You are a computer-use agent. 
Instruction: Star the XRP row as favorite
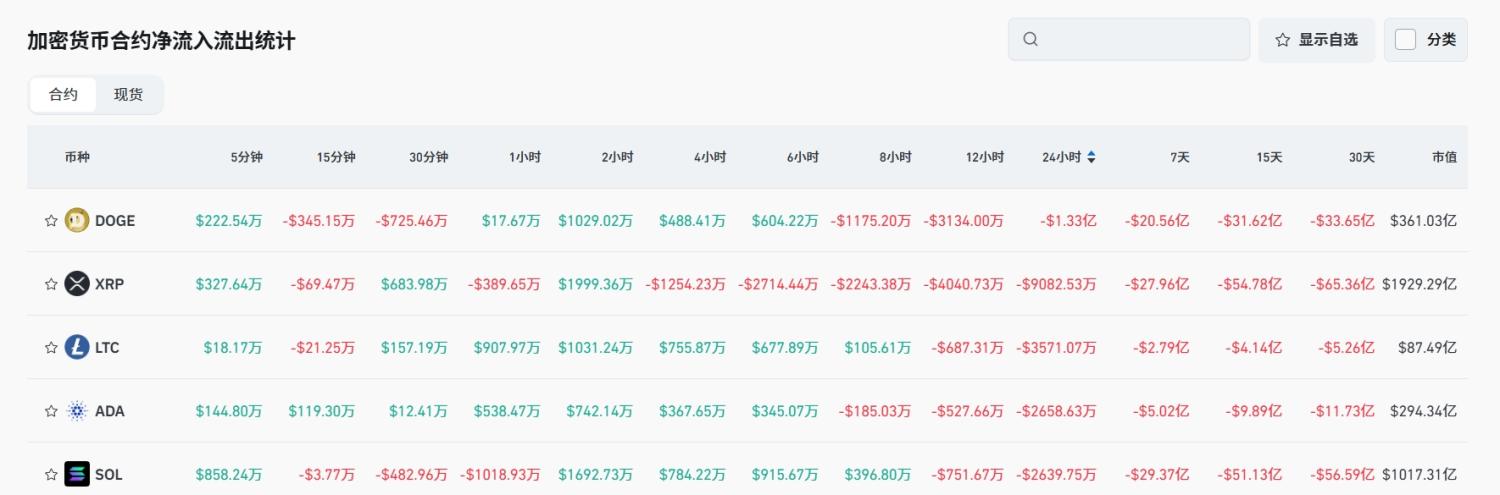(51, 284)
